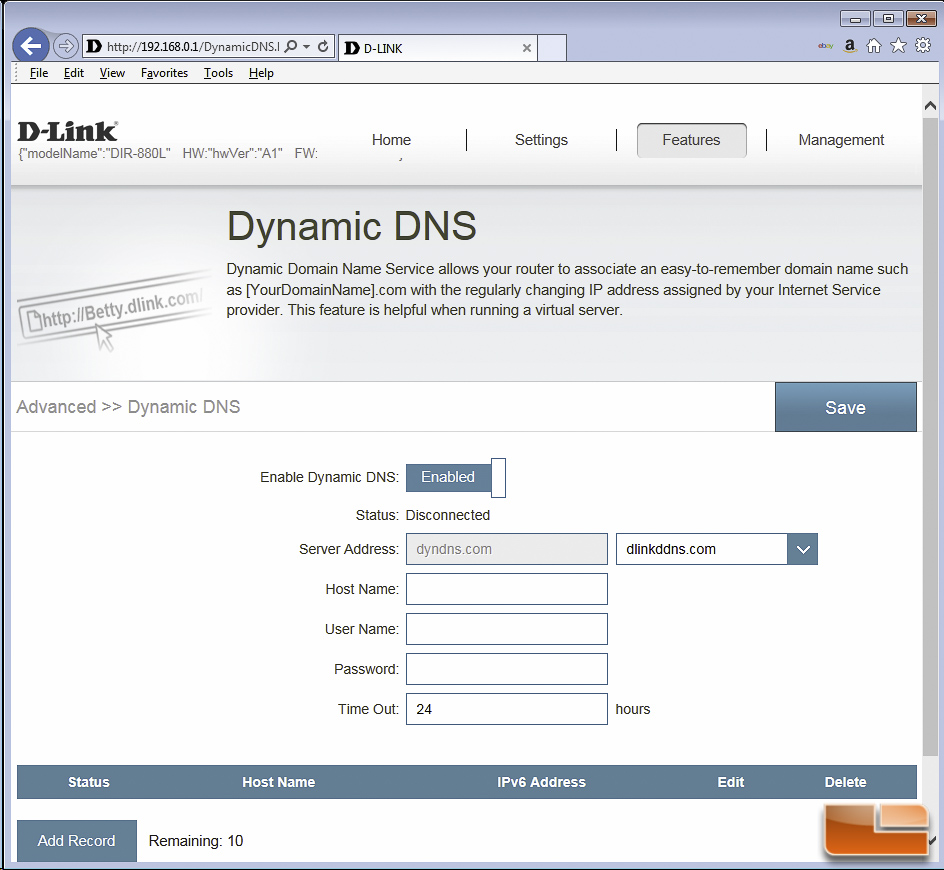944x870 pixels.
Task: Open browser tools gear icon
Action: click(x=923, y=45)
